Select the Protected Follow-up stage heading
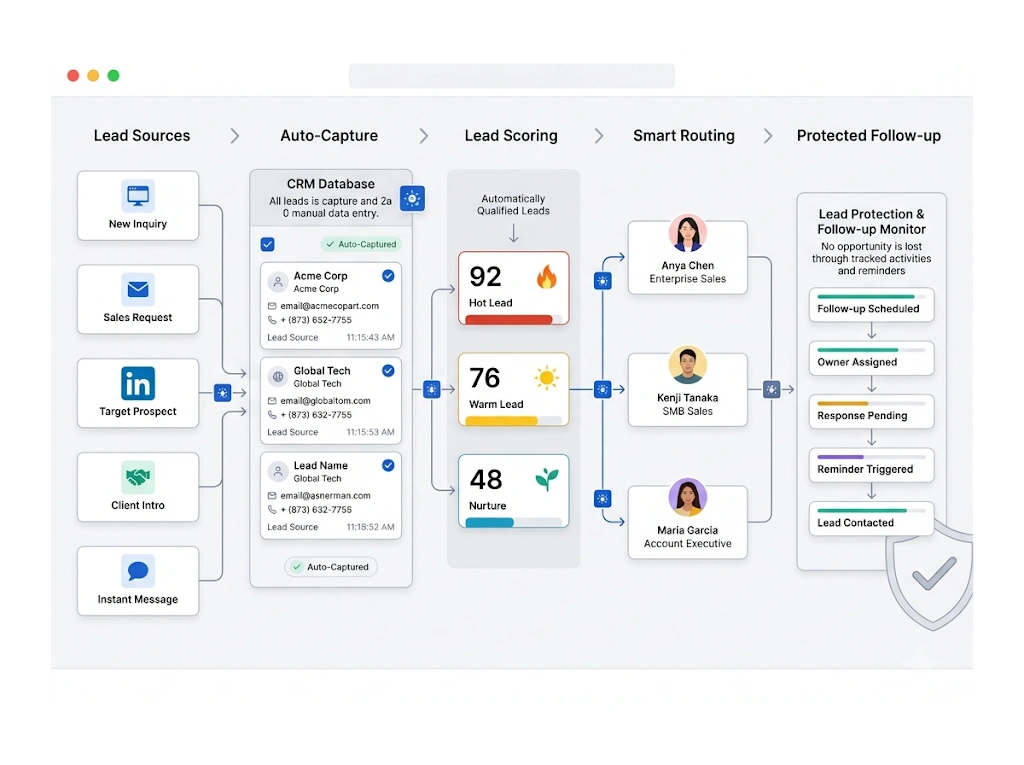 point(869,136)
